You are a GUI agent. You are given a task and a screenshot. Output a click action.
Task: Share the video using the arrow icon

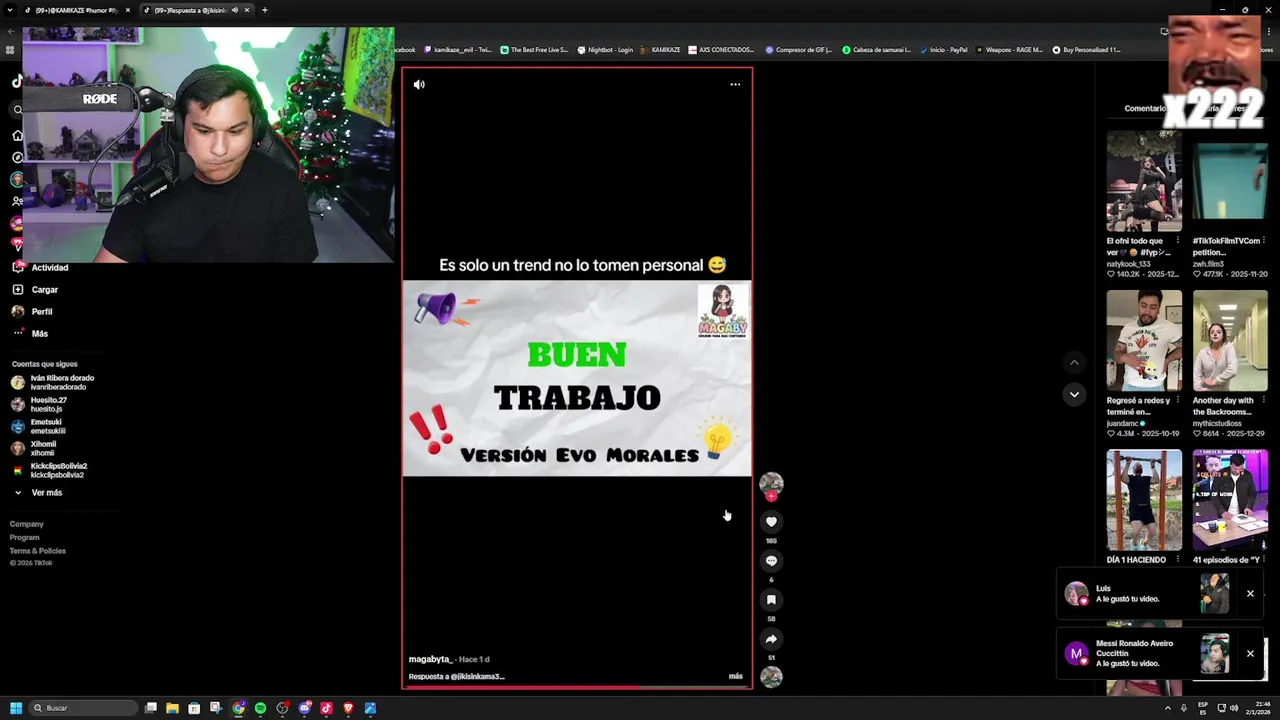(771, 638)
